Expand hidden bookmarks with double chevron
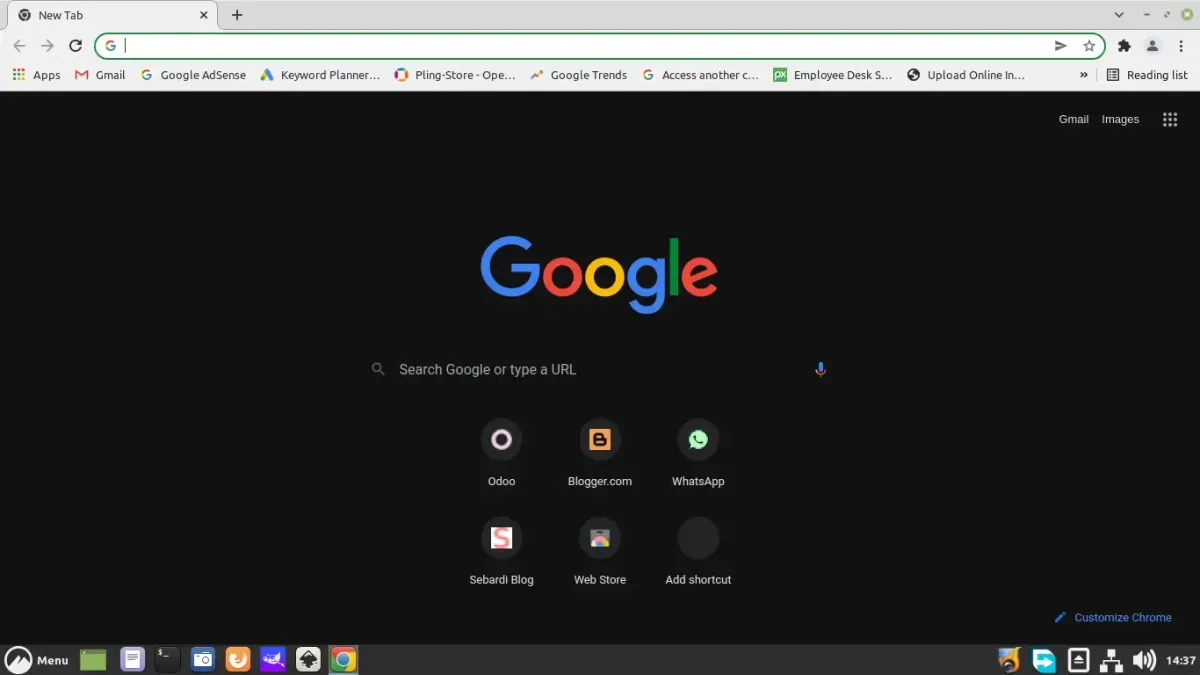Image resolution: width=1200 pixels, height=675 pixels. pyautogui.click(x=1084, y=75)
